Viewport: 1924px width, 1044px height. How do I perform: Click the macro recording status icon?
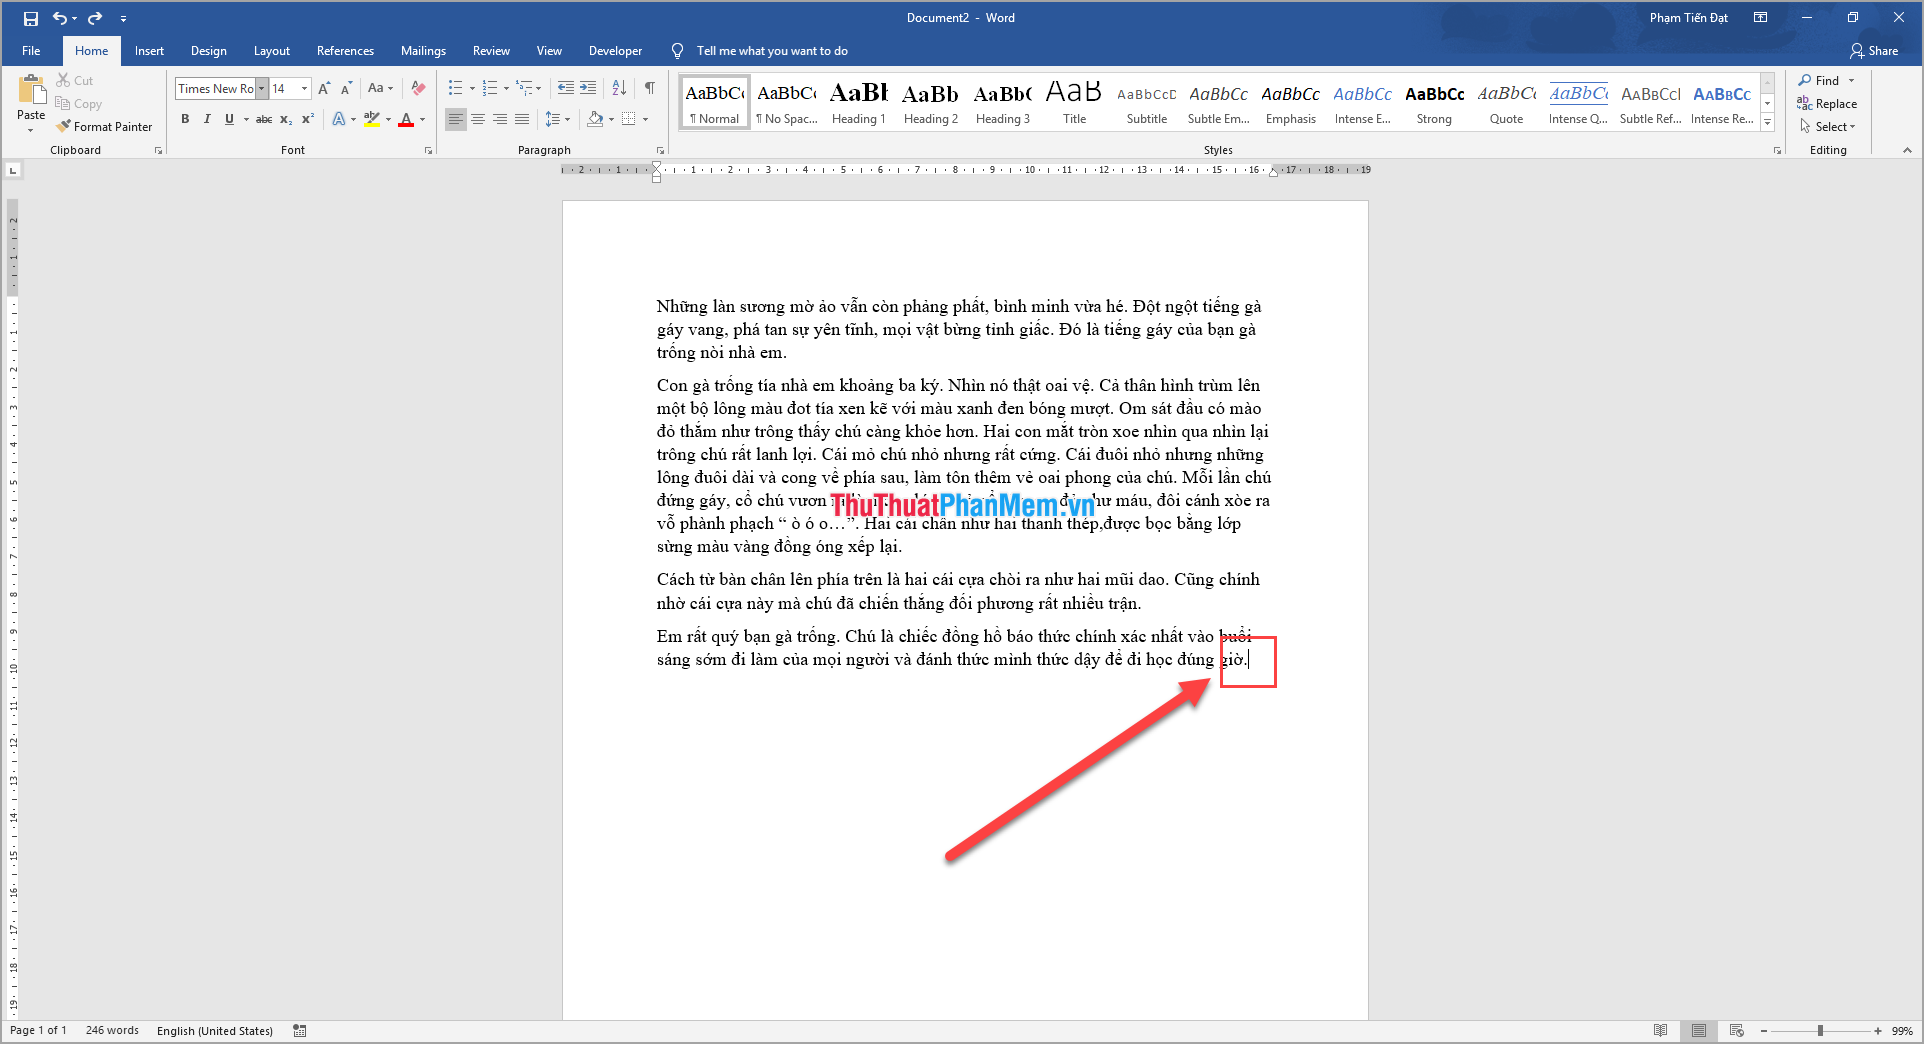(x=300, y=1030)
